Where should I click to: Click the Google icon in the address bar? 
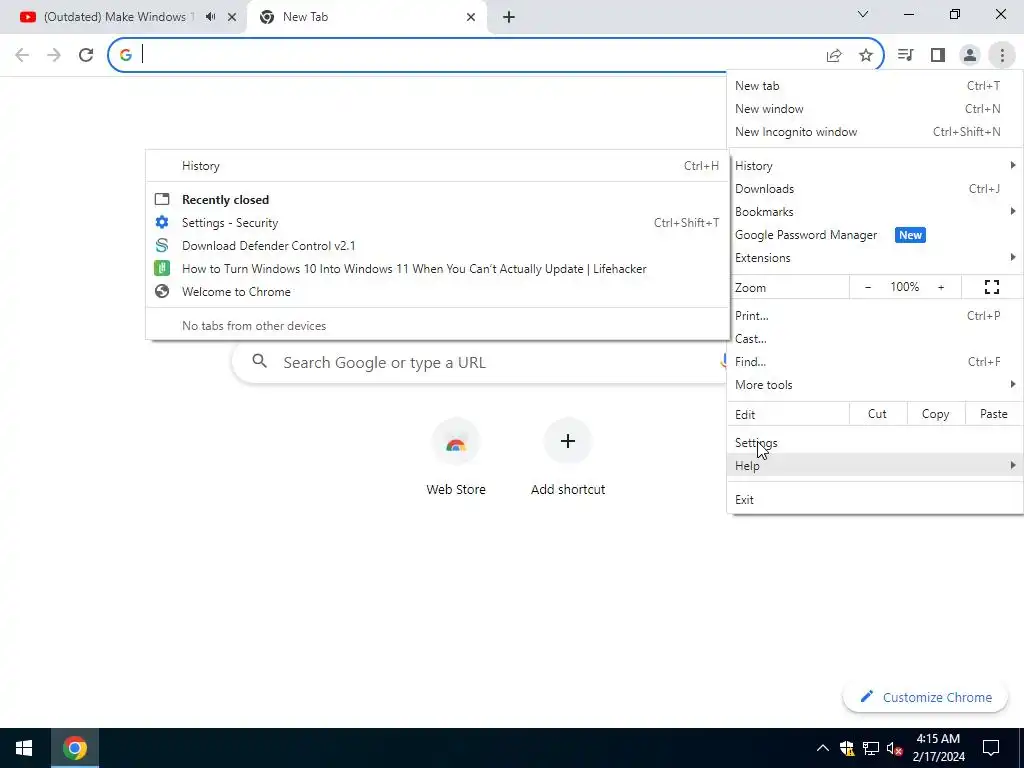point(126,56)
